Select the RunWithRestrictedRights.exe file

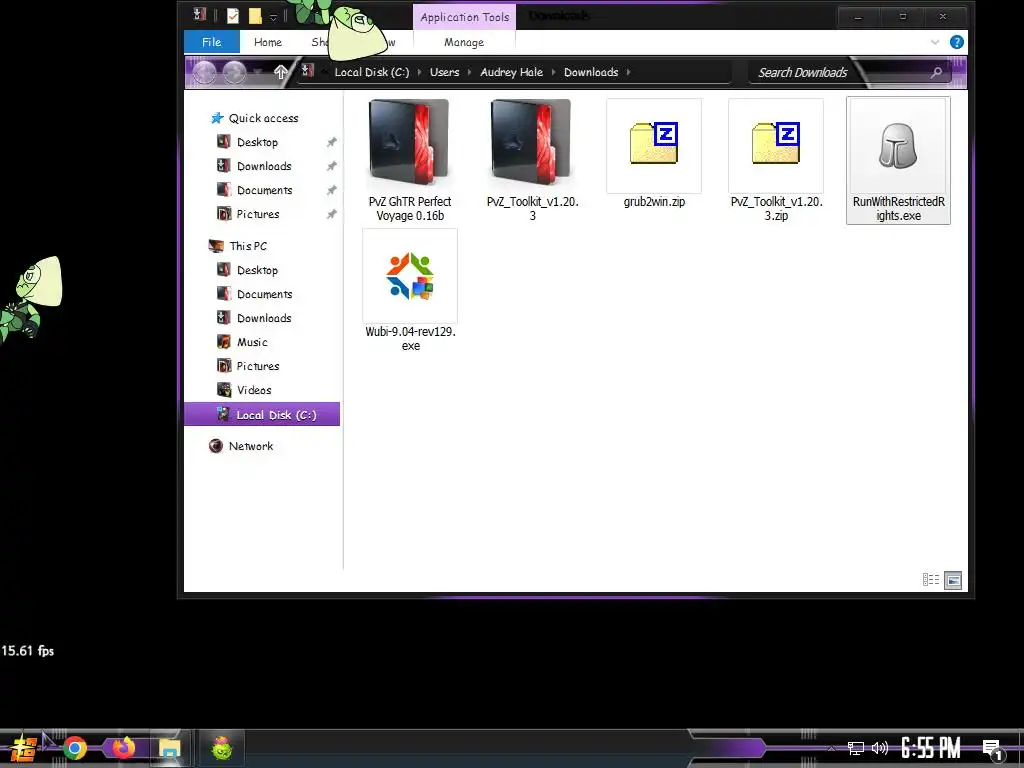click(x=898, y=161)
